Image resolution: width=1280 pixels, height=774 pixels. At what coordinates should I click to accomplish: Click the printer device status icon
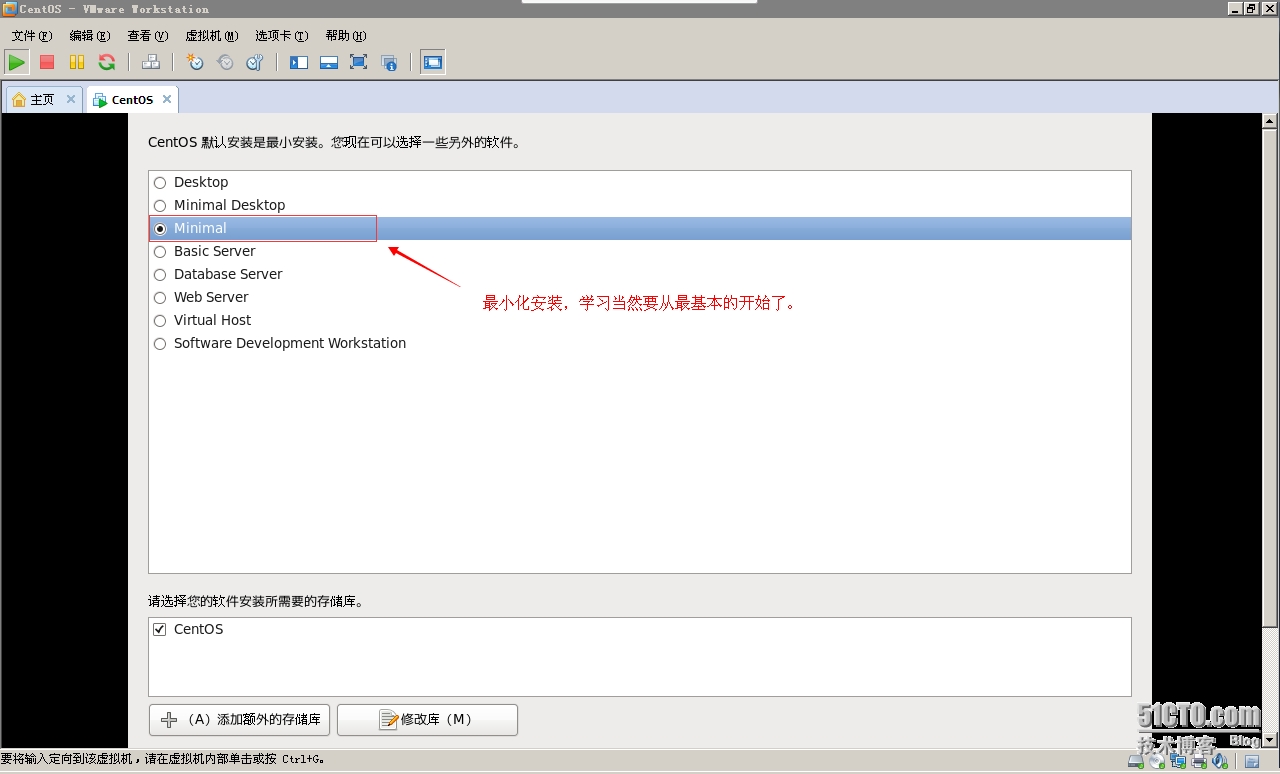1199,761
